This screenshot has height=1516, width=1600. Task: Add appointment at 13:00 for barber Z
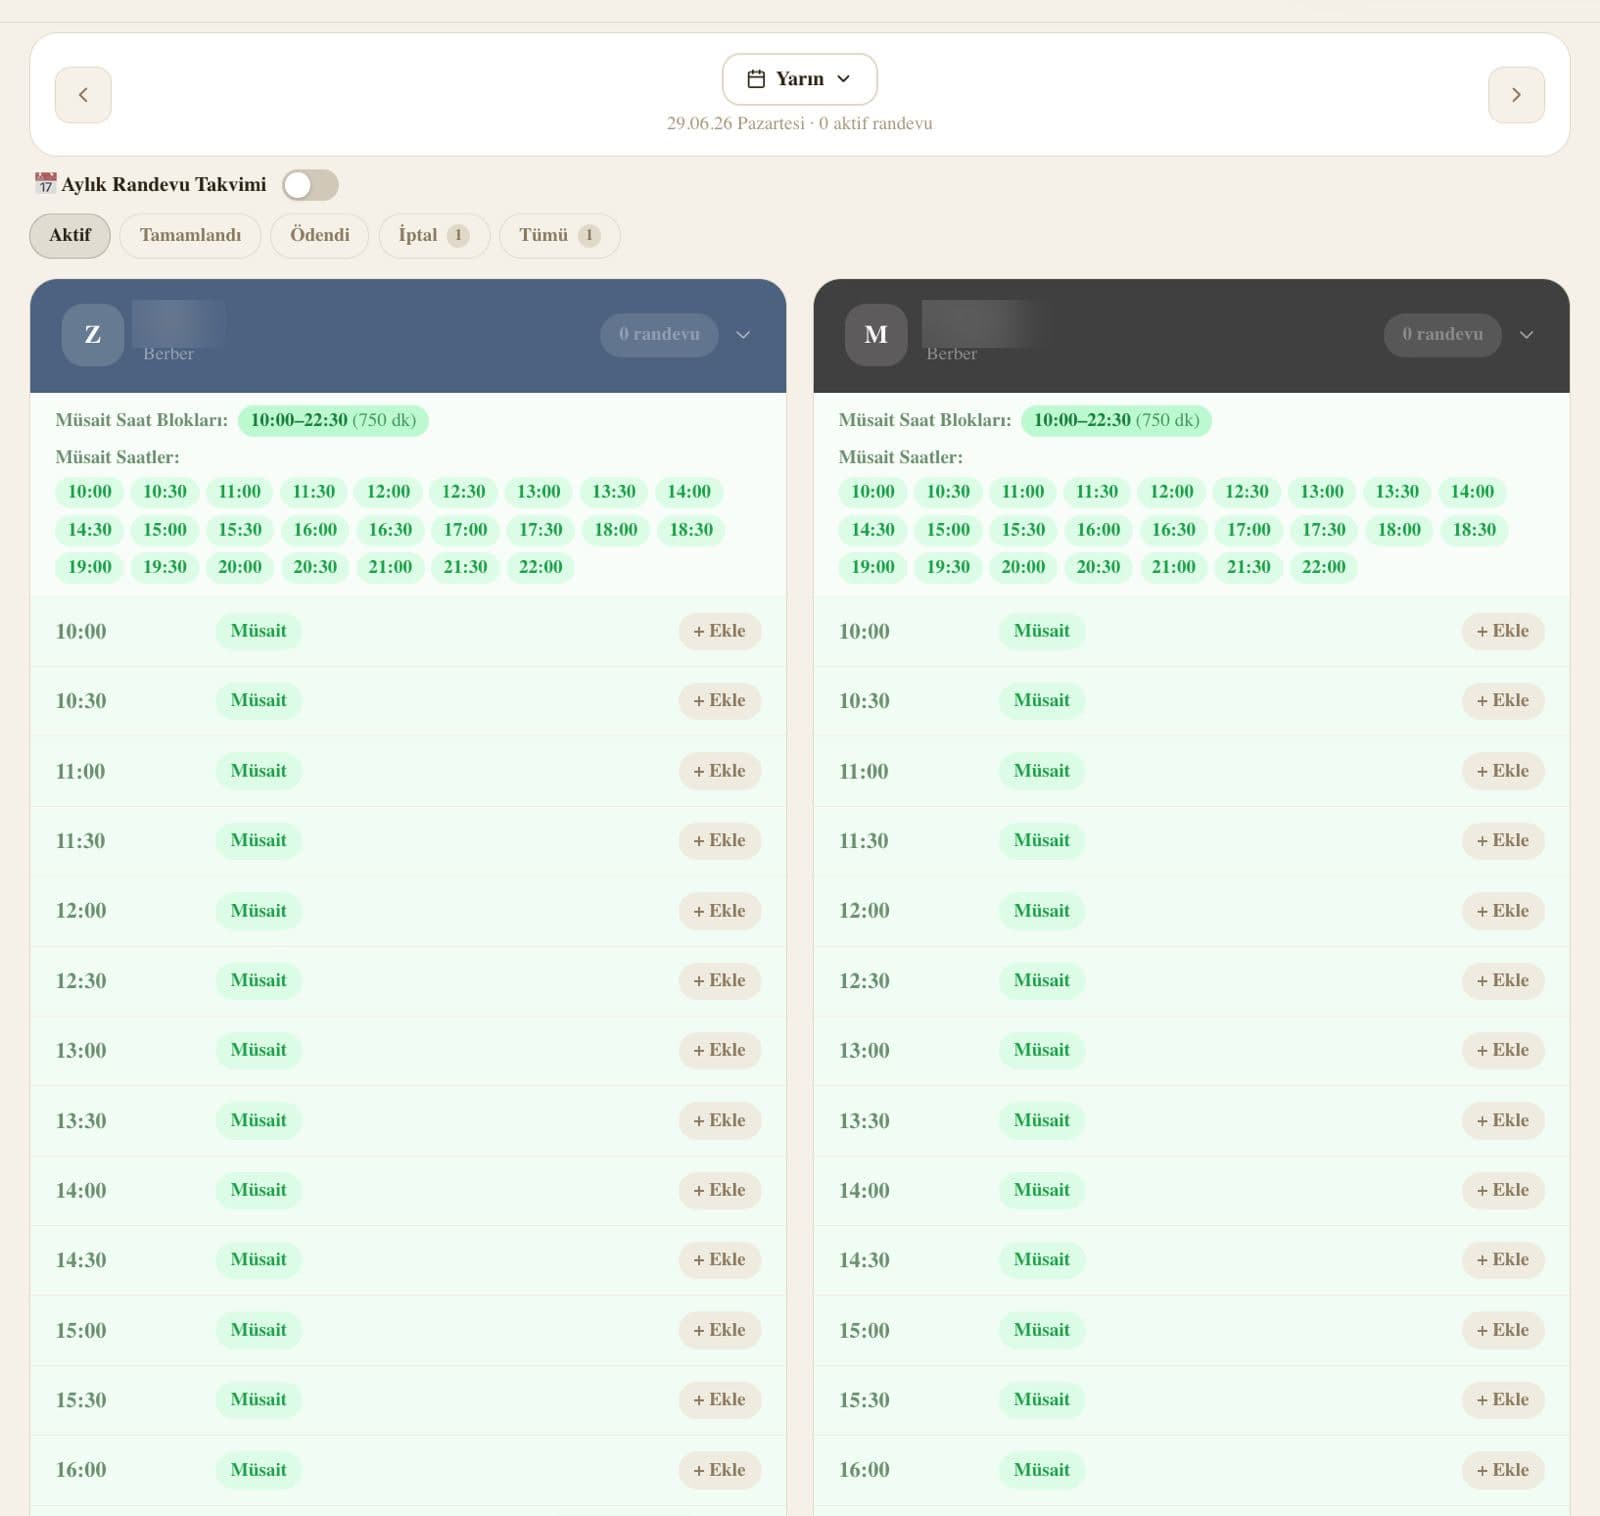tap(720, 1050)
